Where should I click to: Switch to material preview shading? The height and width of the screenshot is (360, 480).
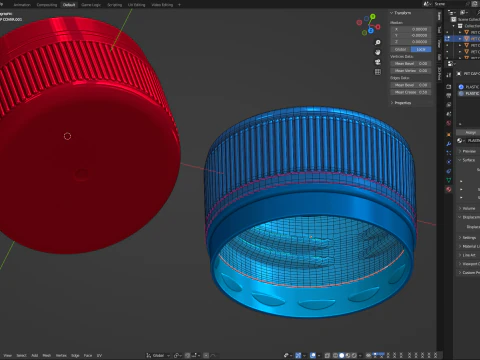[348, 355]
